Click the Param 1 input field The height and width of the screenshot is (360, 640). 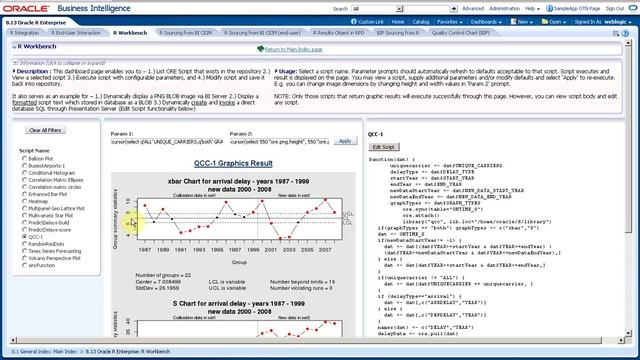pos(167,142)
